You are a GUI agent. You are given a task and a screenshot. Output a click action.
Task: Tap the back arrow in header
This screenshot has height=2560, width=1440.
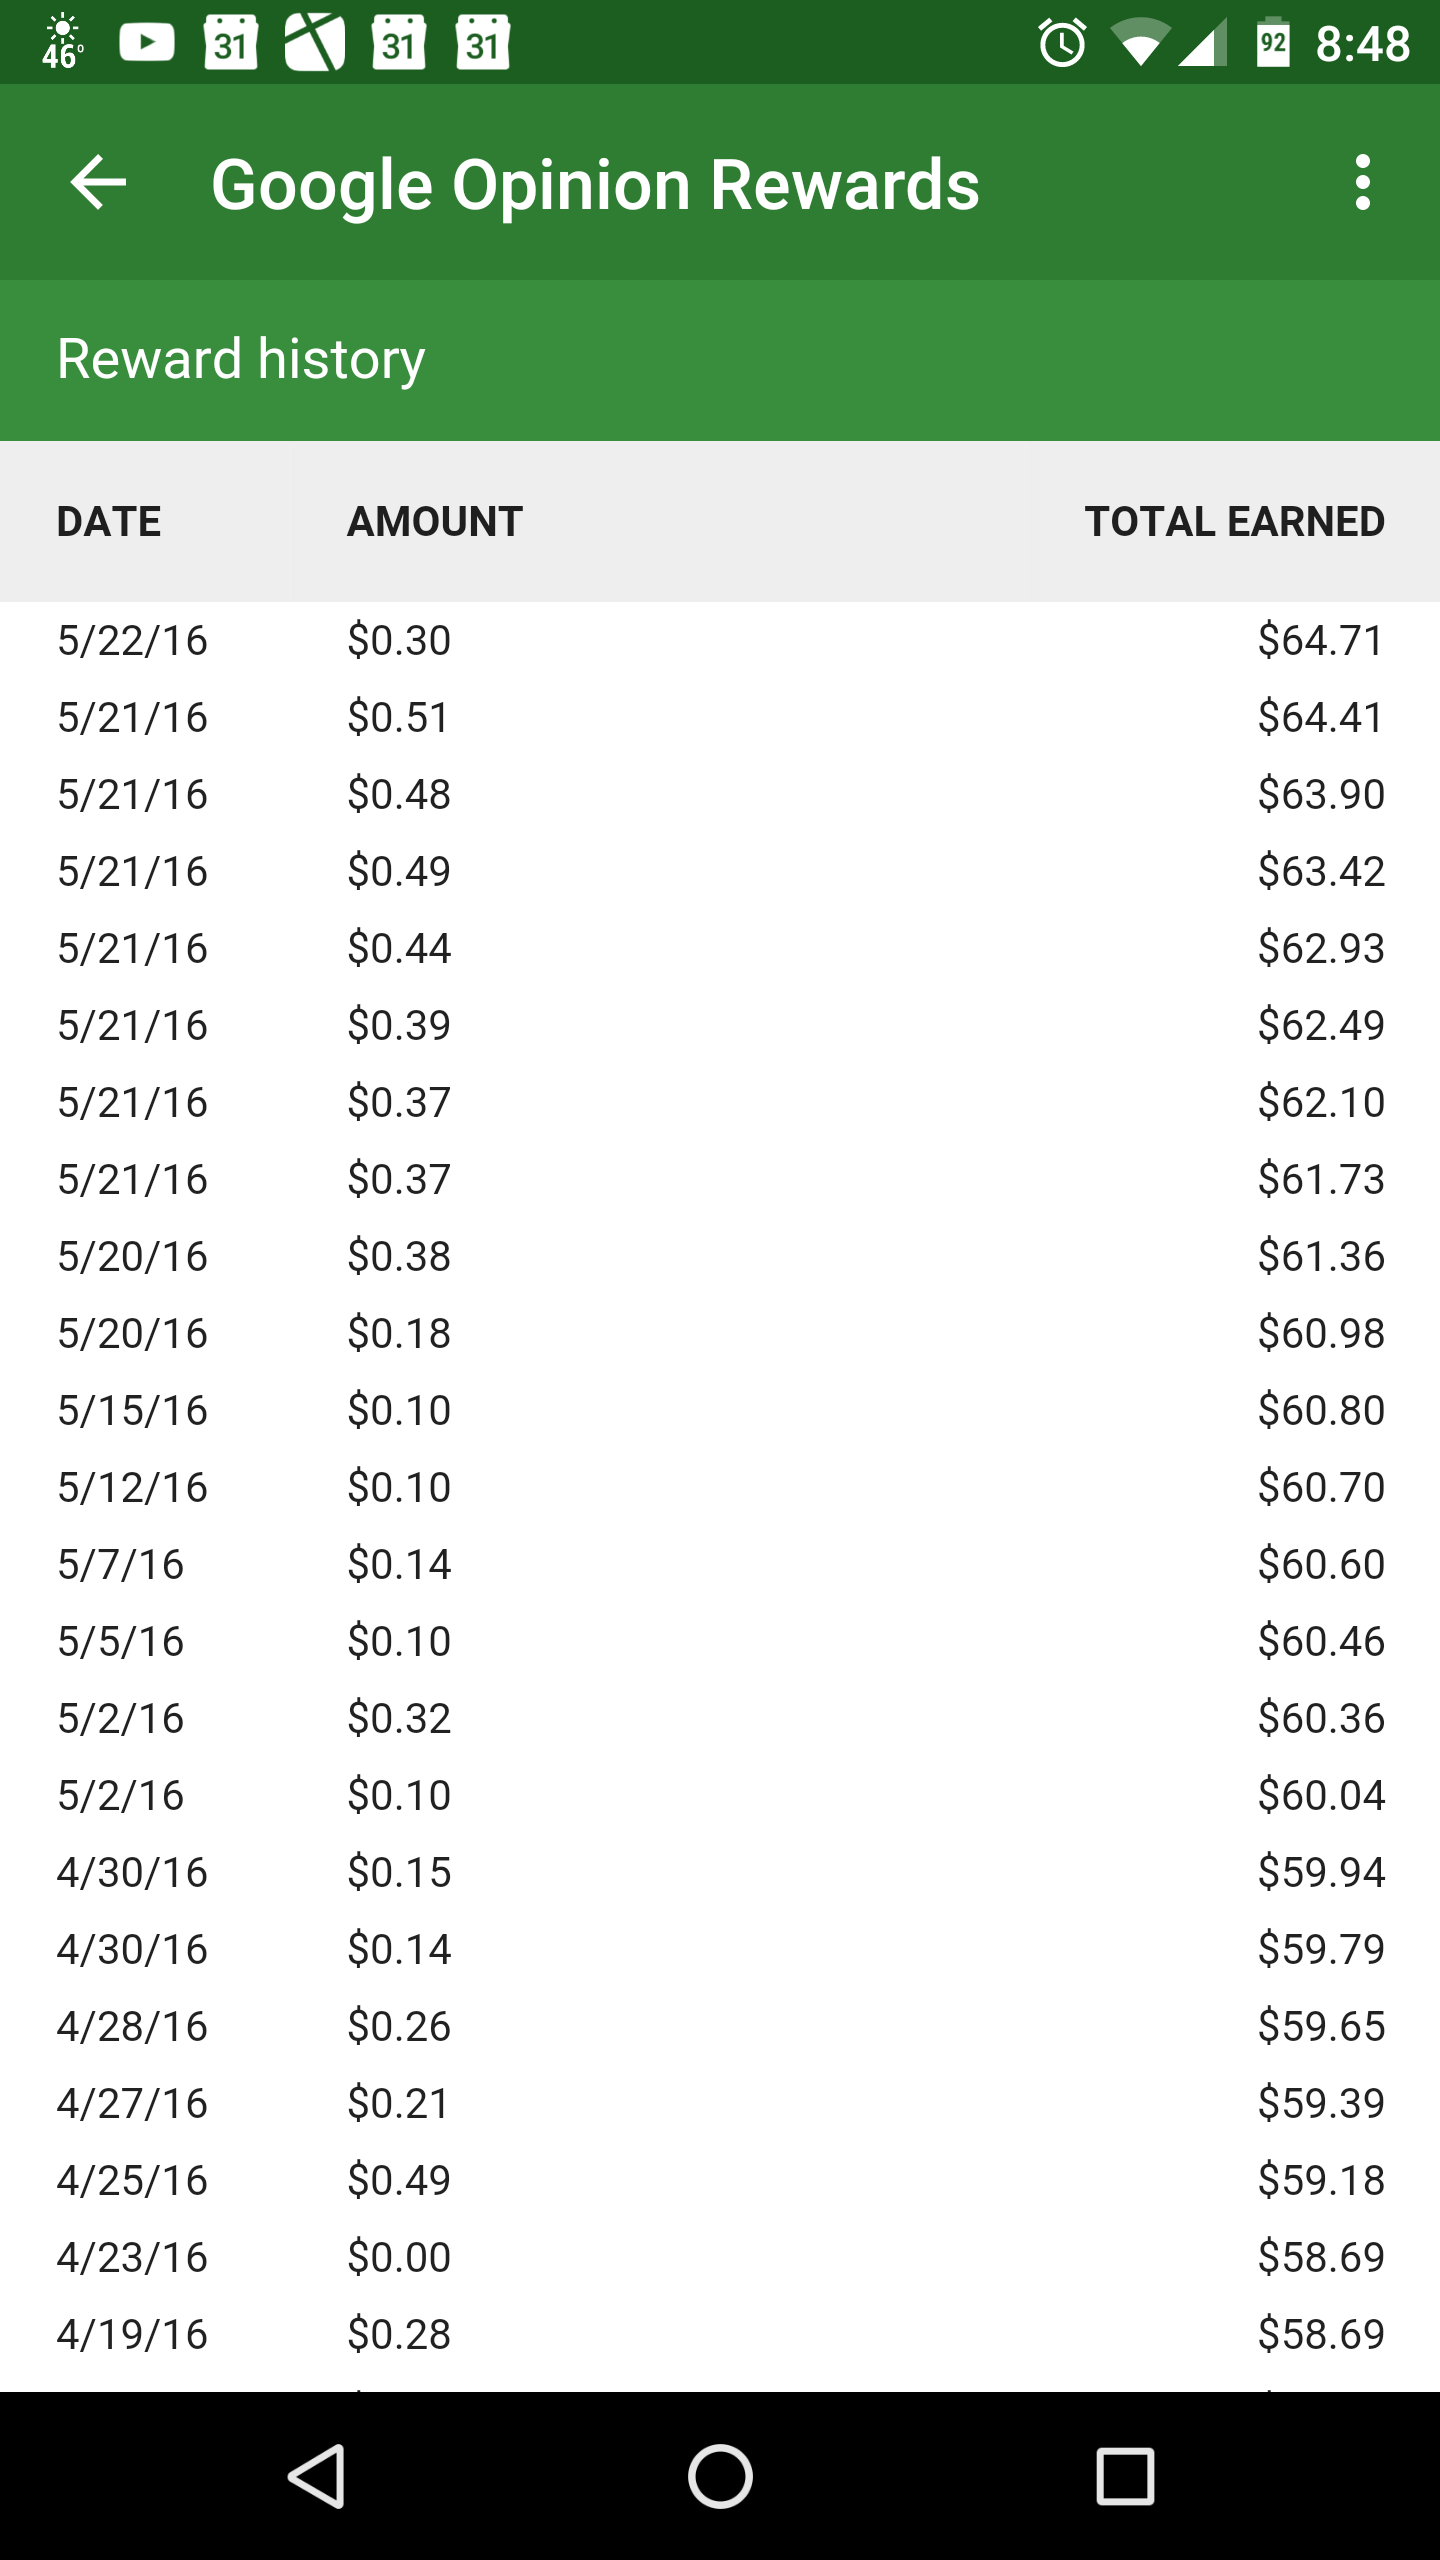click(98, 183)
